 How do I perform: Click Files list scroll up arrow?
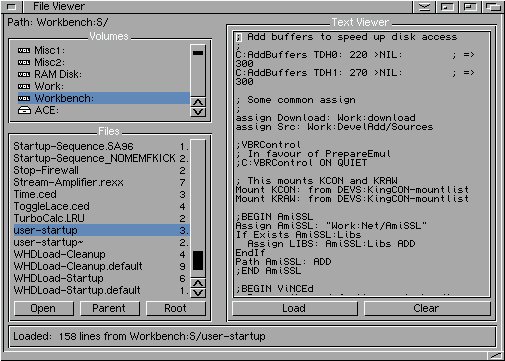pos(198,283)
